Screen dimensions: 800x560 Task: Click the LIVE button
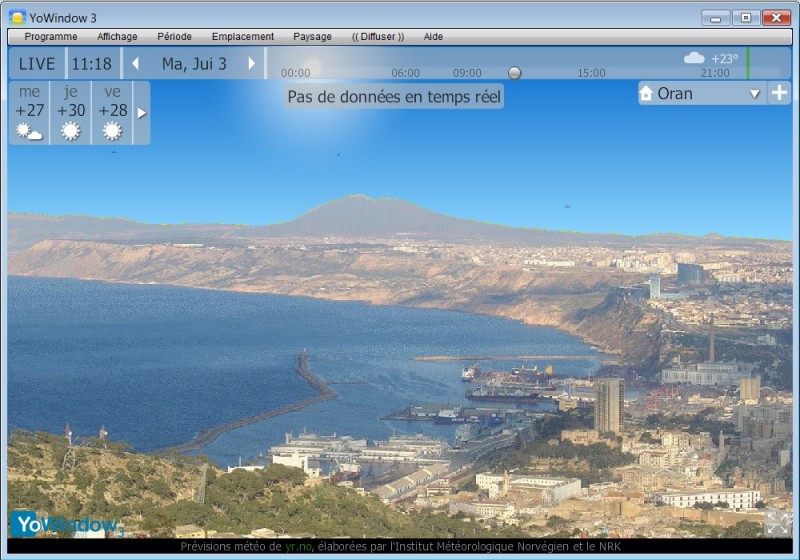click(x=37, y=64)
